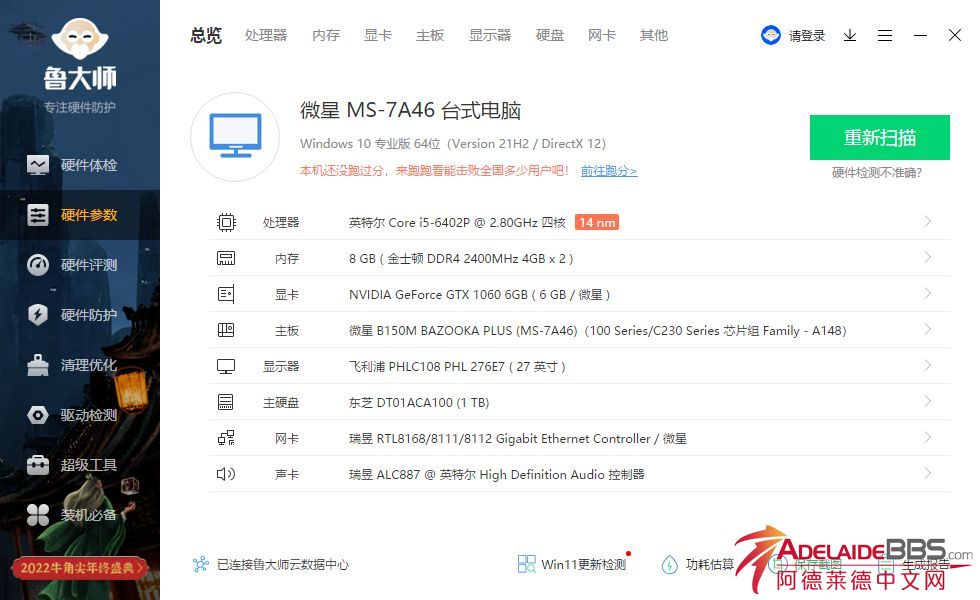Click the 网卡 network adapter icon

coord(226,438)
